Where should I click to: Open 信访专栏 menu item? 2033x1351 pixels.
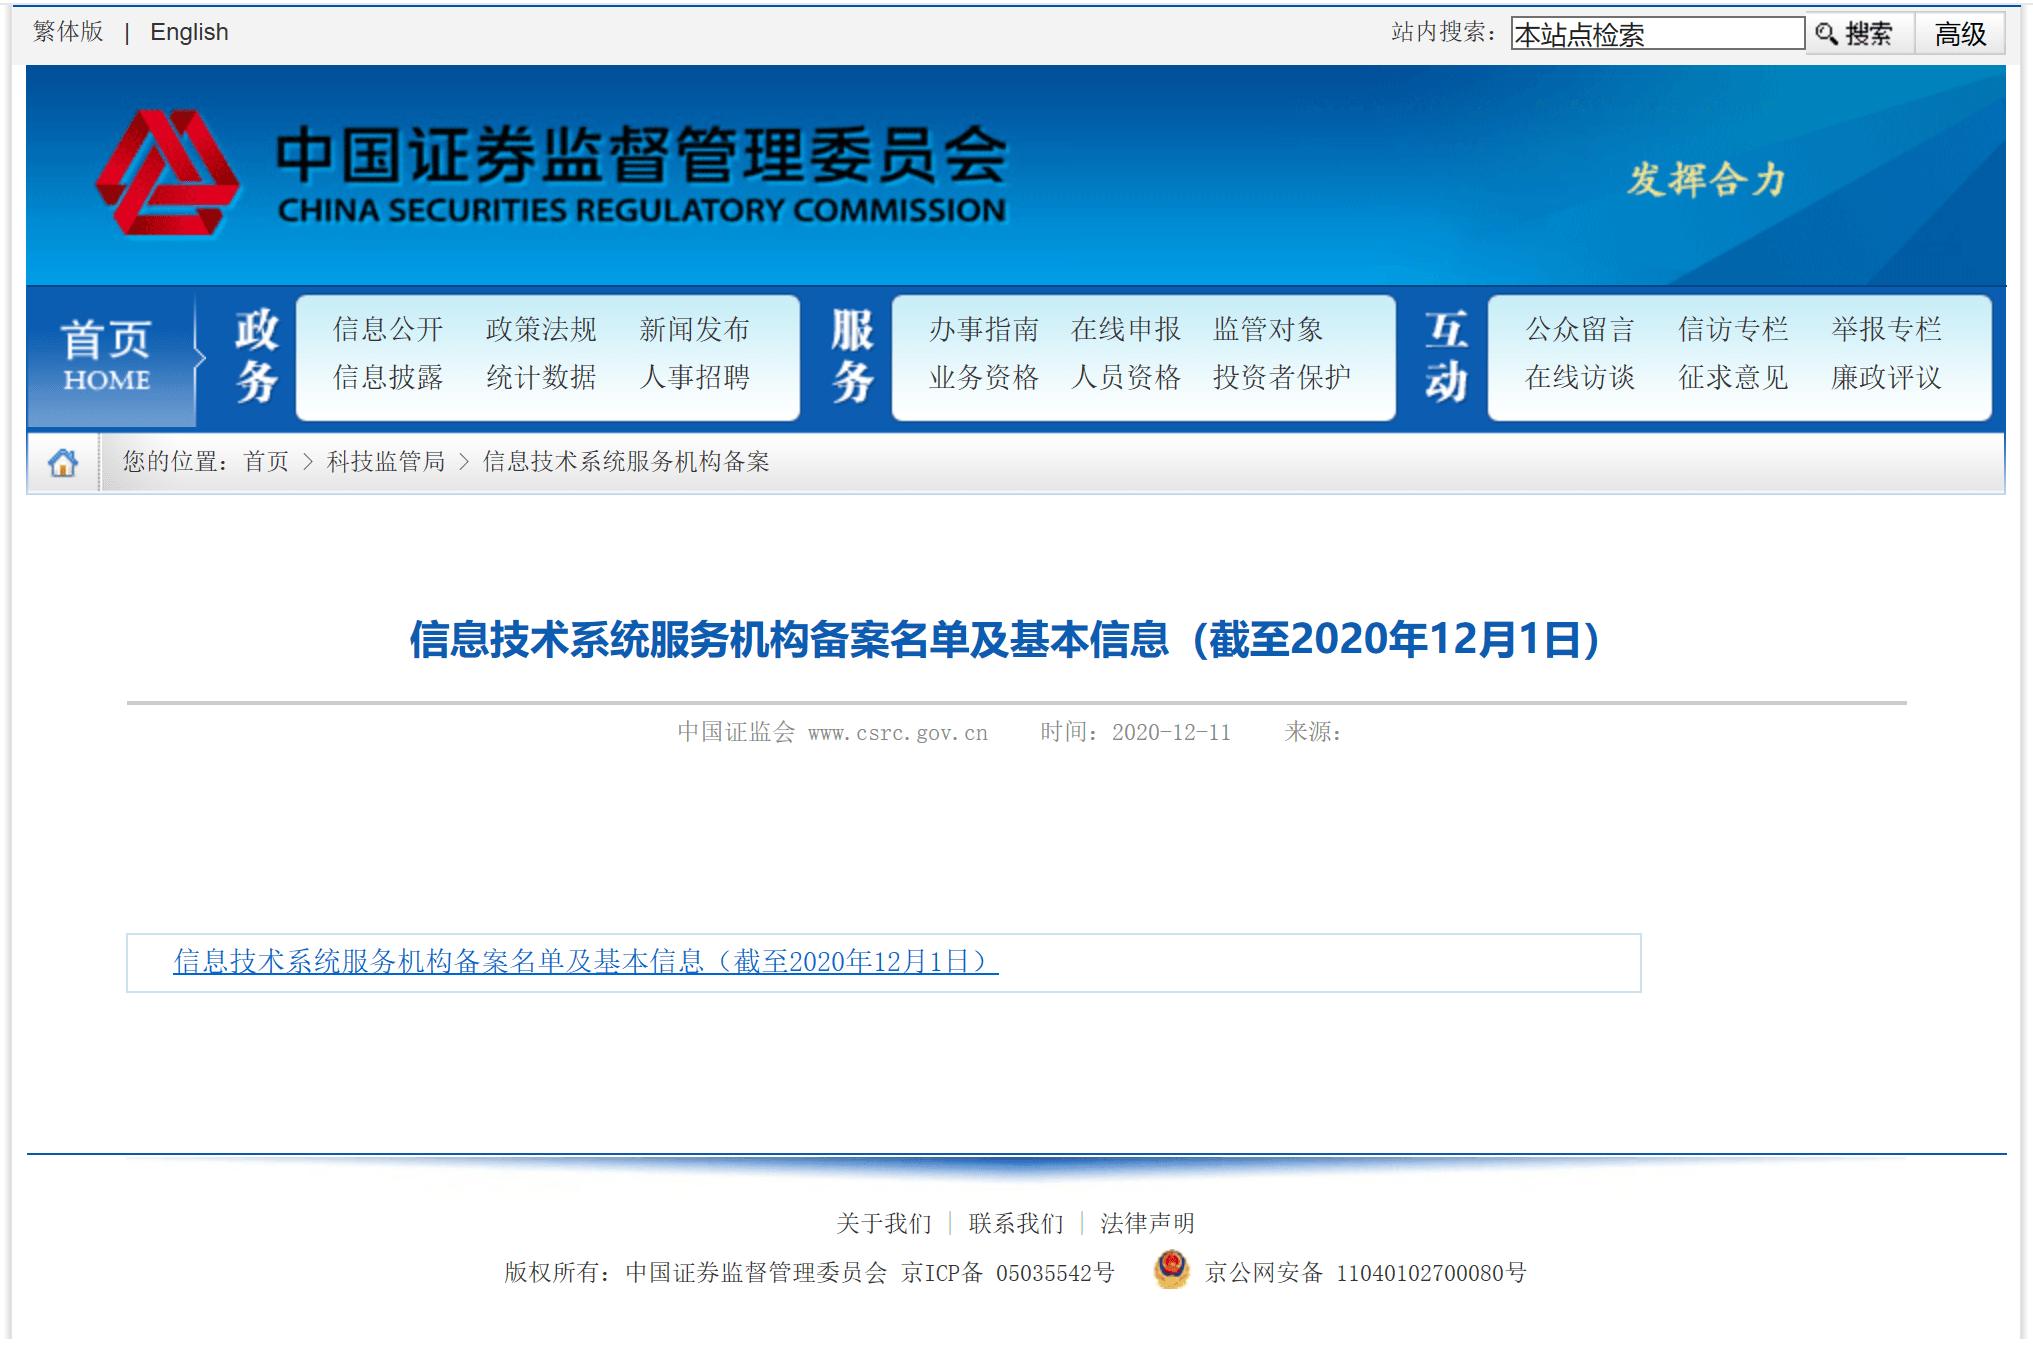point(1733,329)
